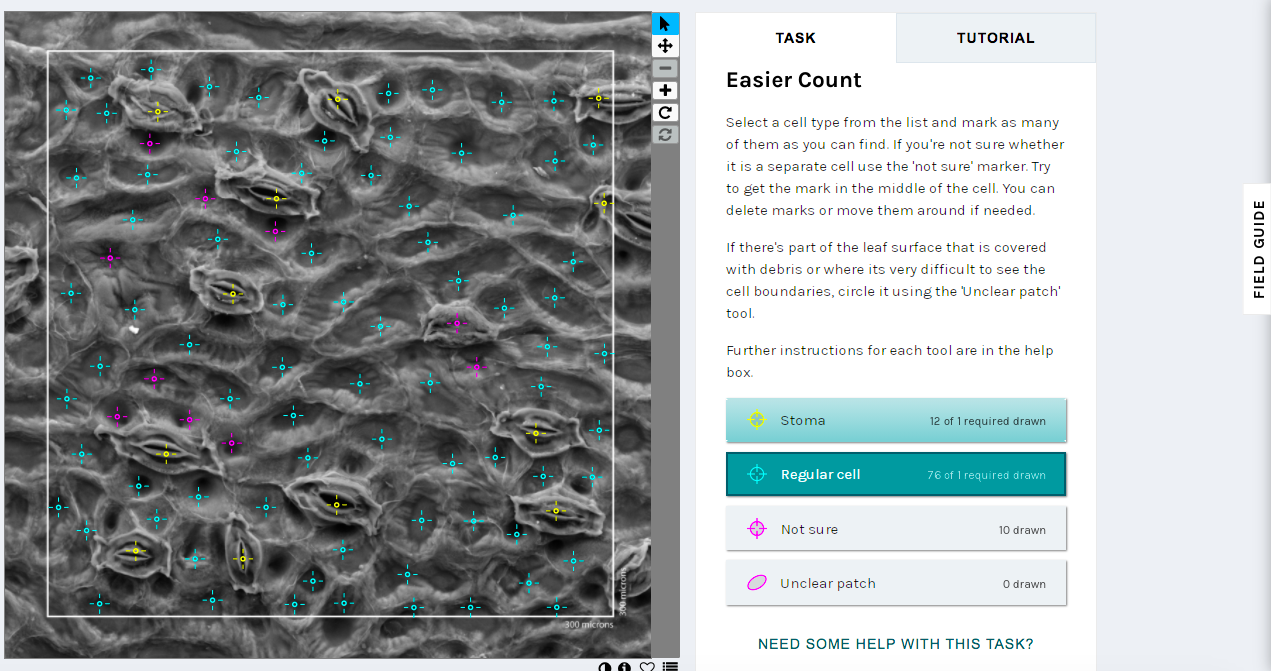1271x671 pixels.
Task: Rotate the image with the rotate button
Action: 665,112
